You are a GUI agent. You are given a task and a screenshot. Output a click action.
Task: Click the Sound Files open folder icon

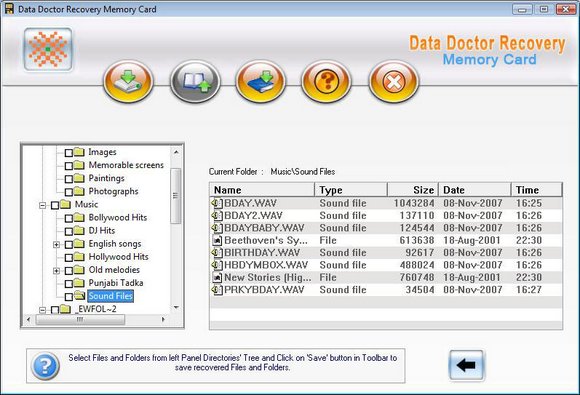79,296
